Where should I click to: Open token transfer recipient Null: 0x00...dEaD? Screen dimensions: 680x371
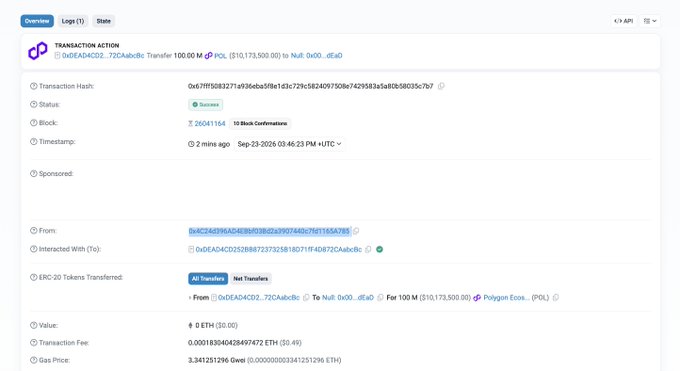348,298
